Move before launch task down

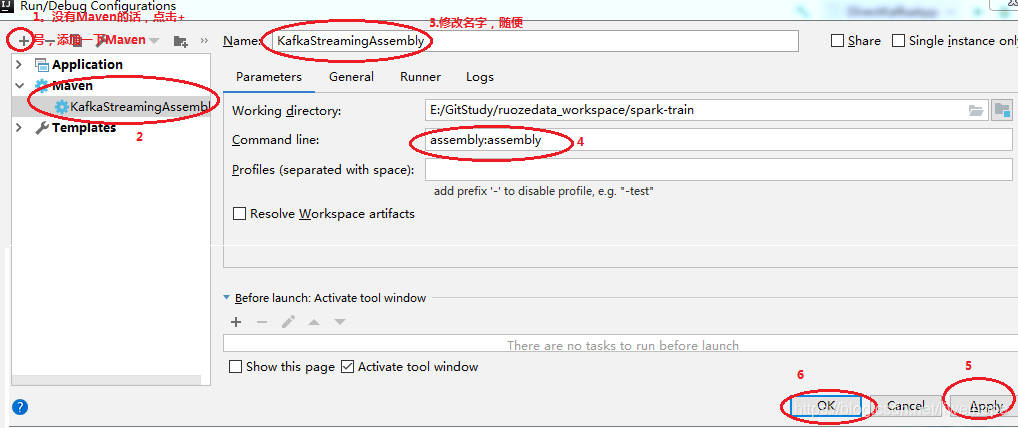tap(340, 322)
